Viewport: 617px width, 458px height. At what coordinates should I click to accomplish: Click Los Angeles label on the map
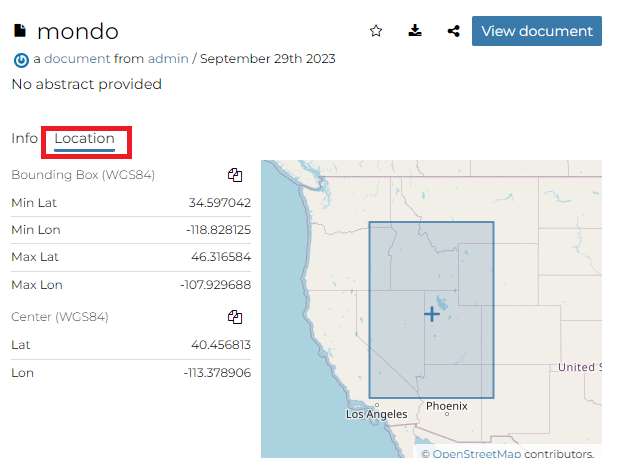377,414
